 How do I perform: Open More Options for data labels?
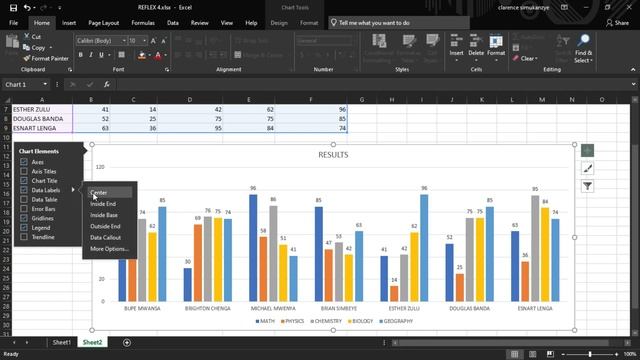click(x=109, y=249)
